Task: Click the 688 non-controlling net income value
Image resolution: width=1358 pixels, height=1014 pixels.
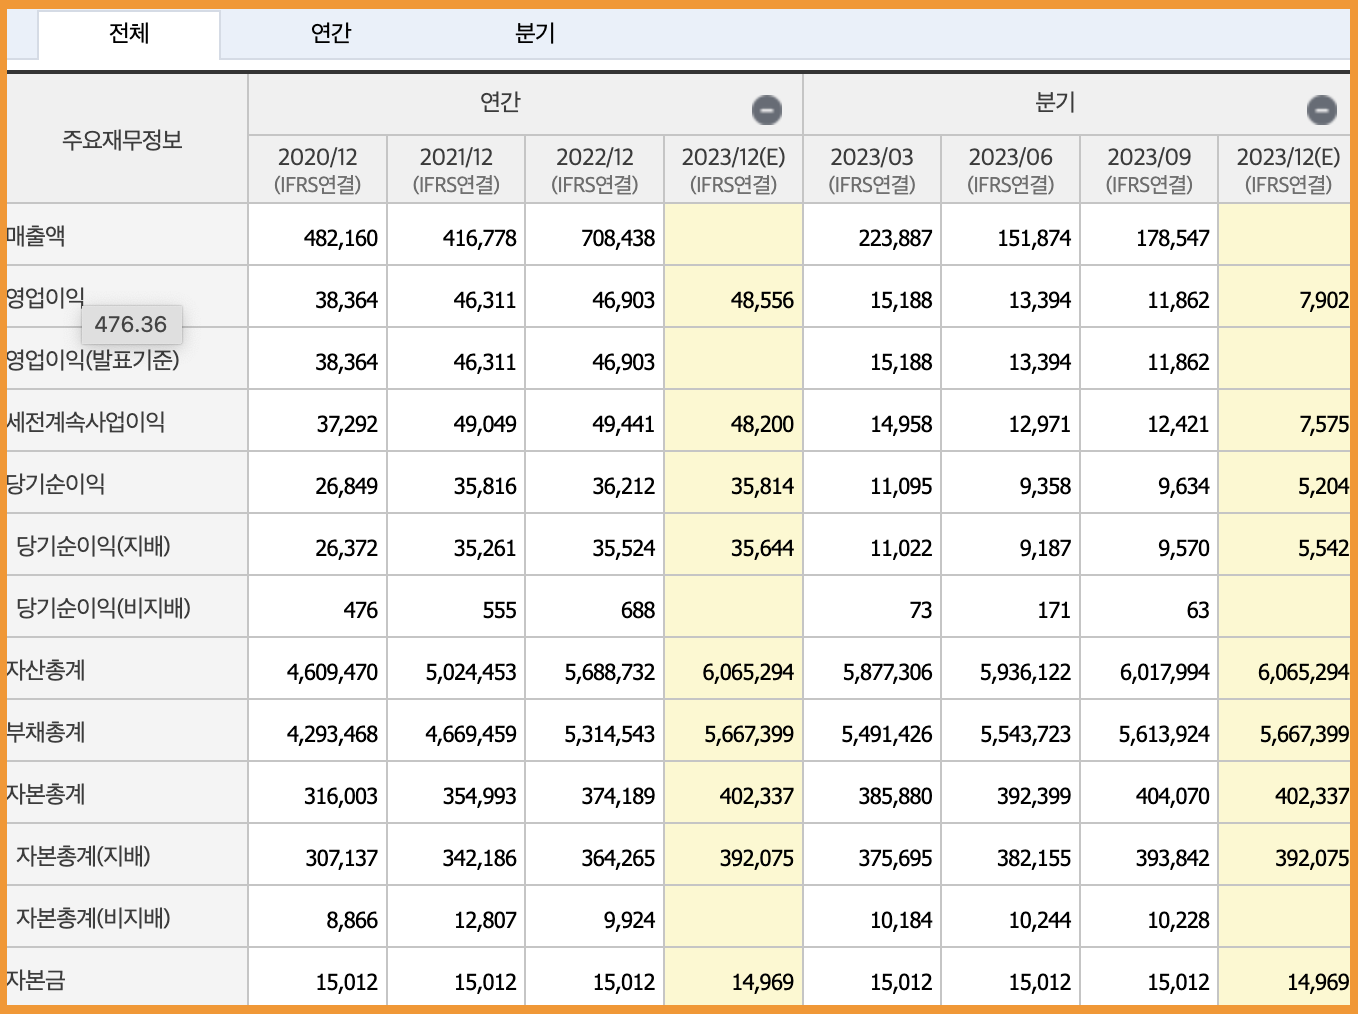Action: (x=637, y=610)
